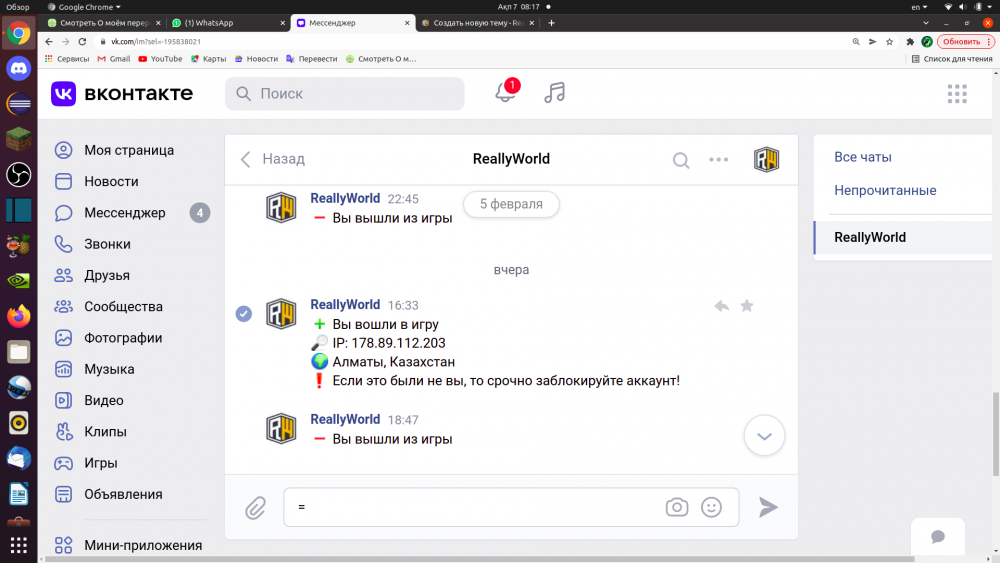Click ReallyWorld sender name at 22:45
1000x563 pixels.
(345, 198)
